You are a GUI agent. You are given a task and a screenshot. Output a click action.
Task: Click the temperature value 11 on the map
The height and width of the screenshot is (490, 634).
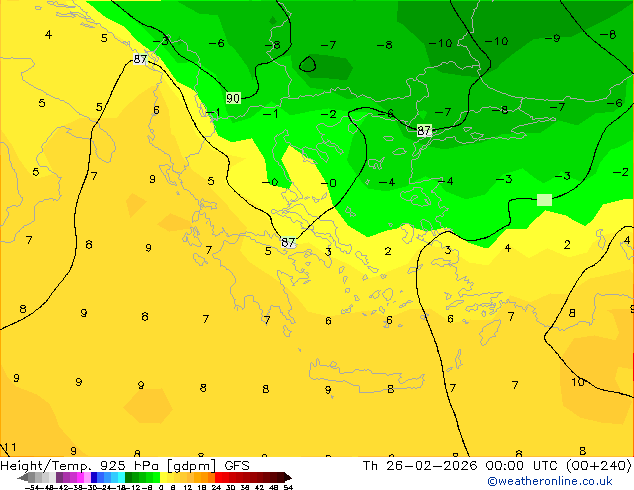tap(9, 447)
